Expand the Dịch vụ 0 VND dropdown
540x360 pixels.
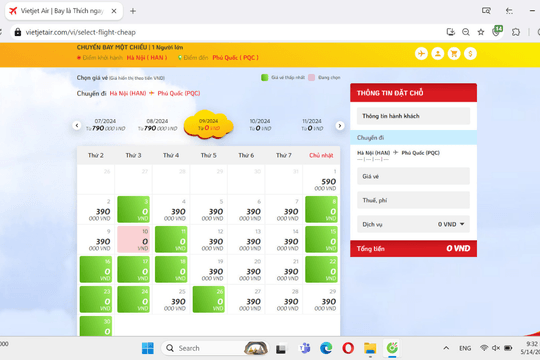click(x=413, y=224)
